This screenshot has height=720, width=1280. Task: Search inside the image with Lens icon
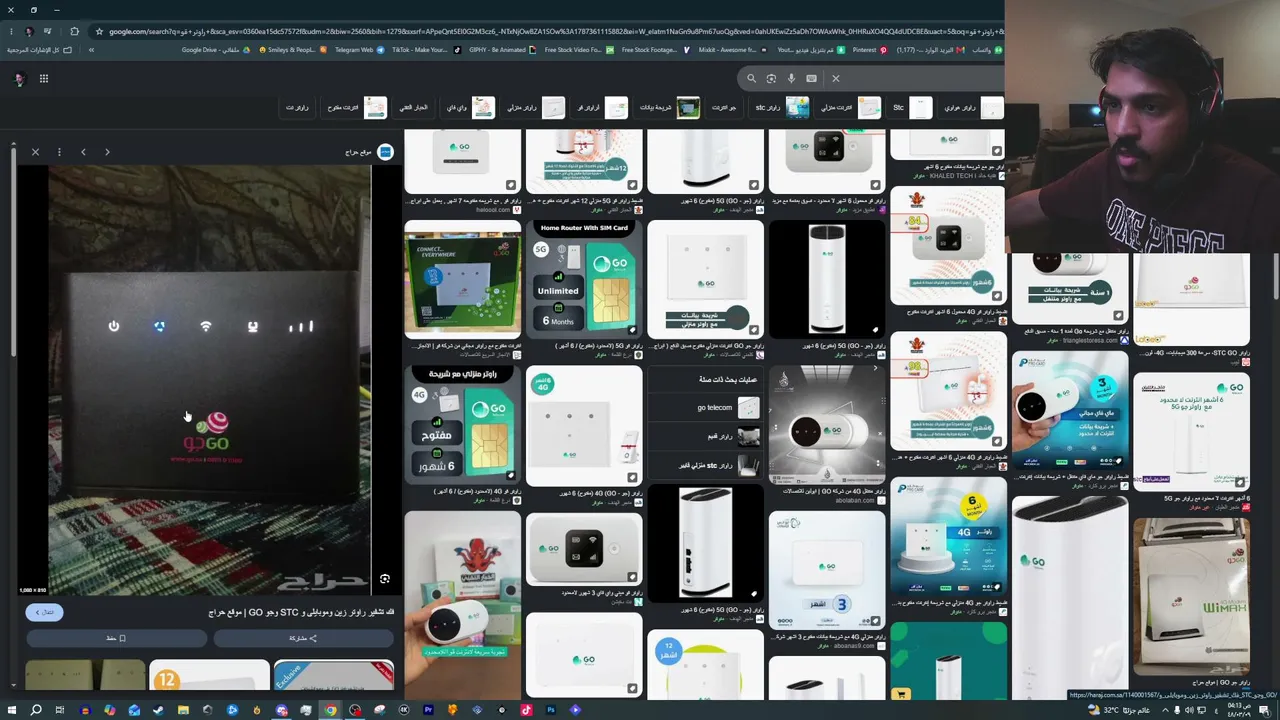[384, 579]
